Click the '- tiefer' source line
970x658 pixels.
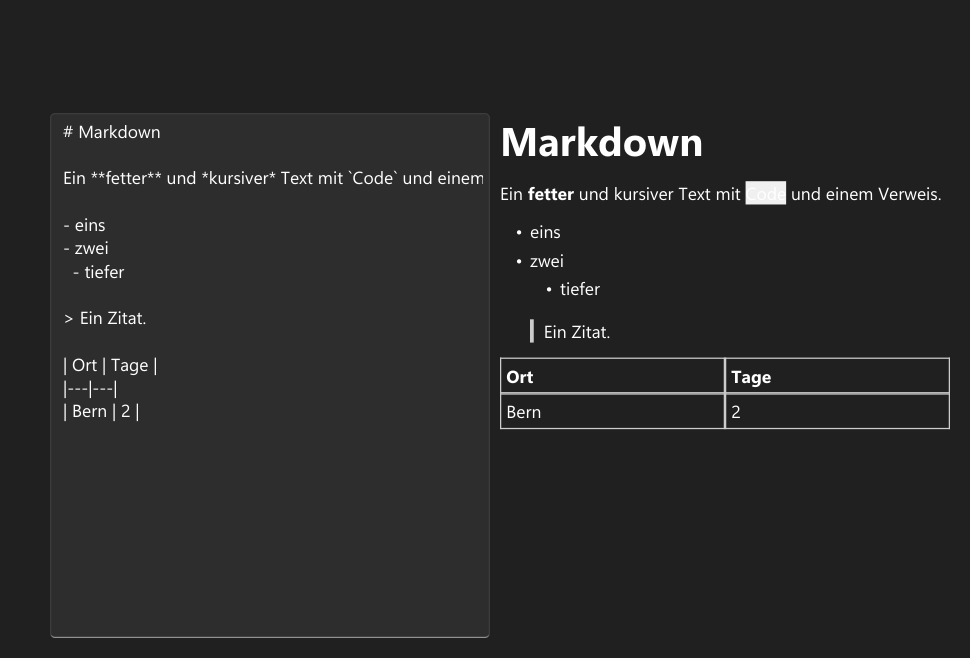click(x=98, y=272)
